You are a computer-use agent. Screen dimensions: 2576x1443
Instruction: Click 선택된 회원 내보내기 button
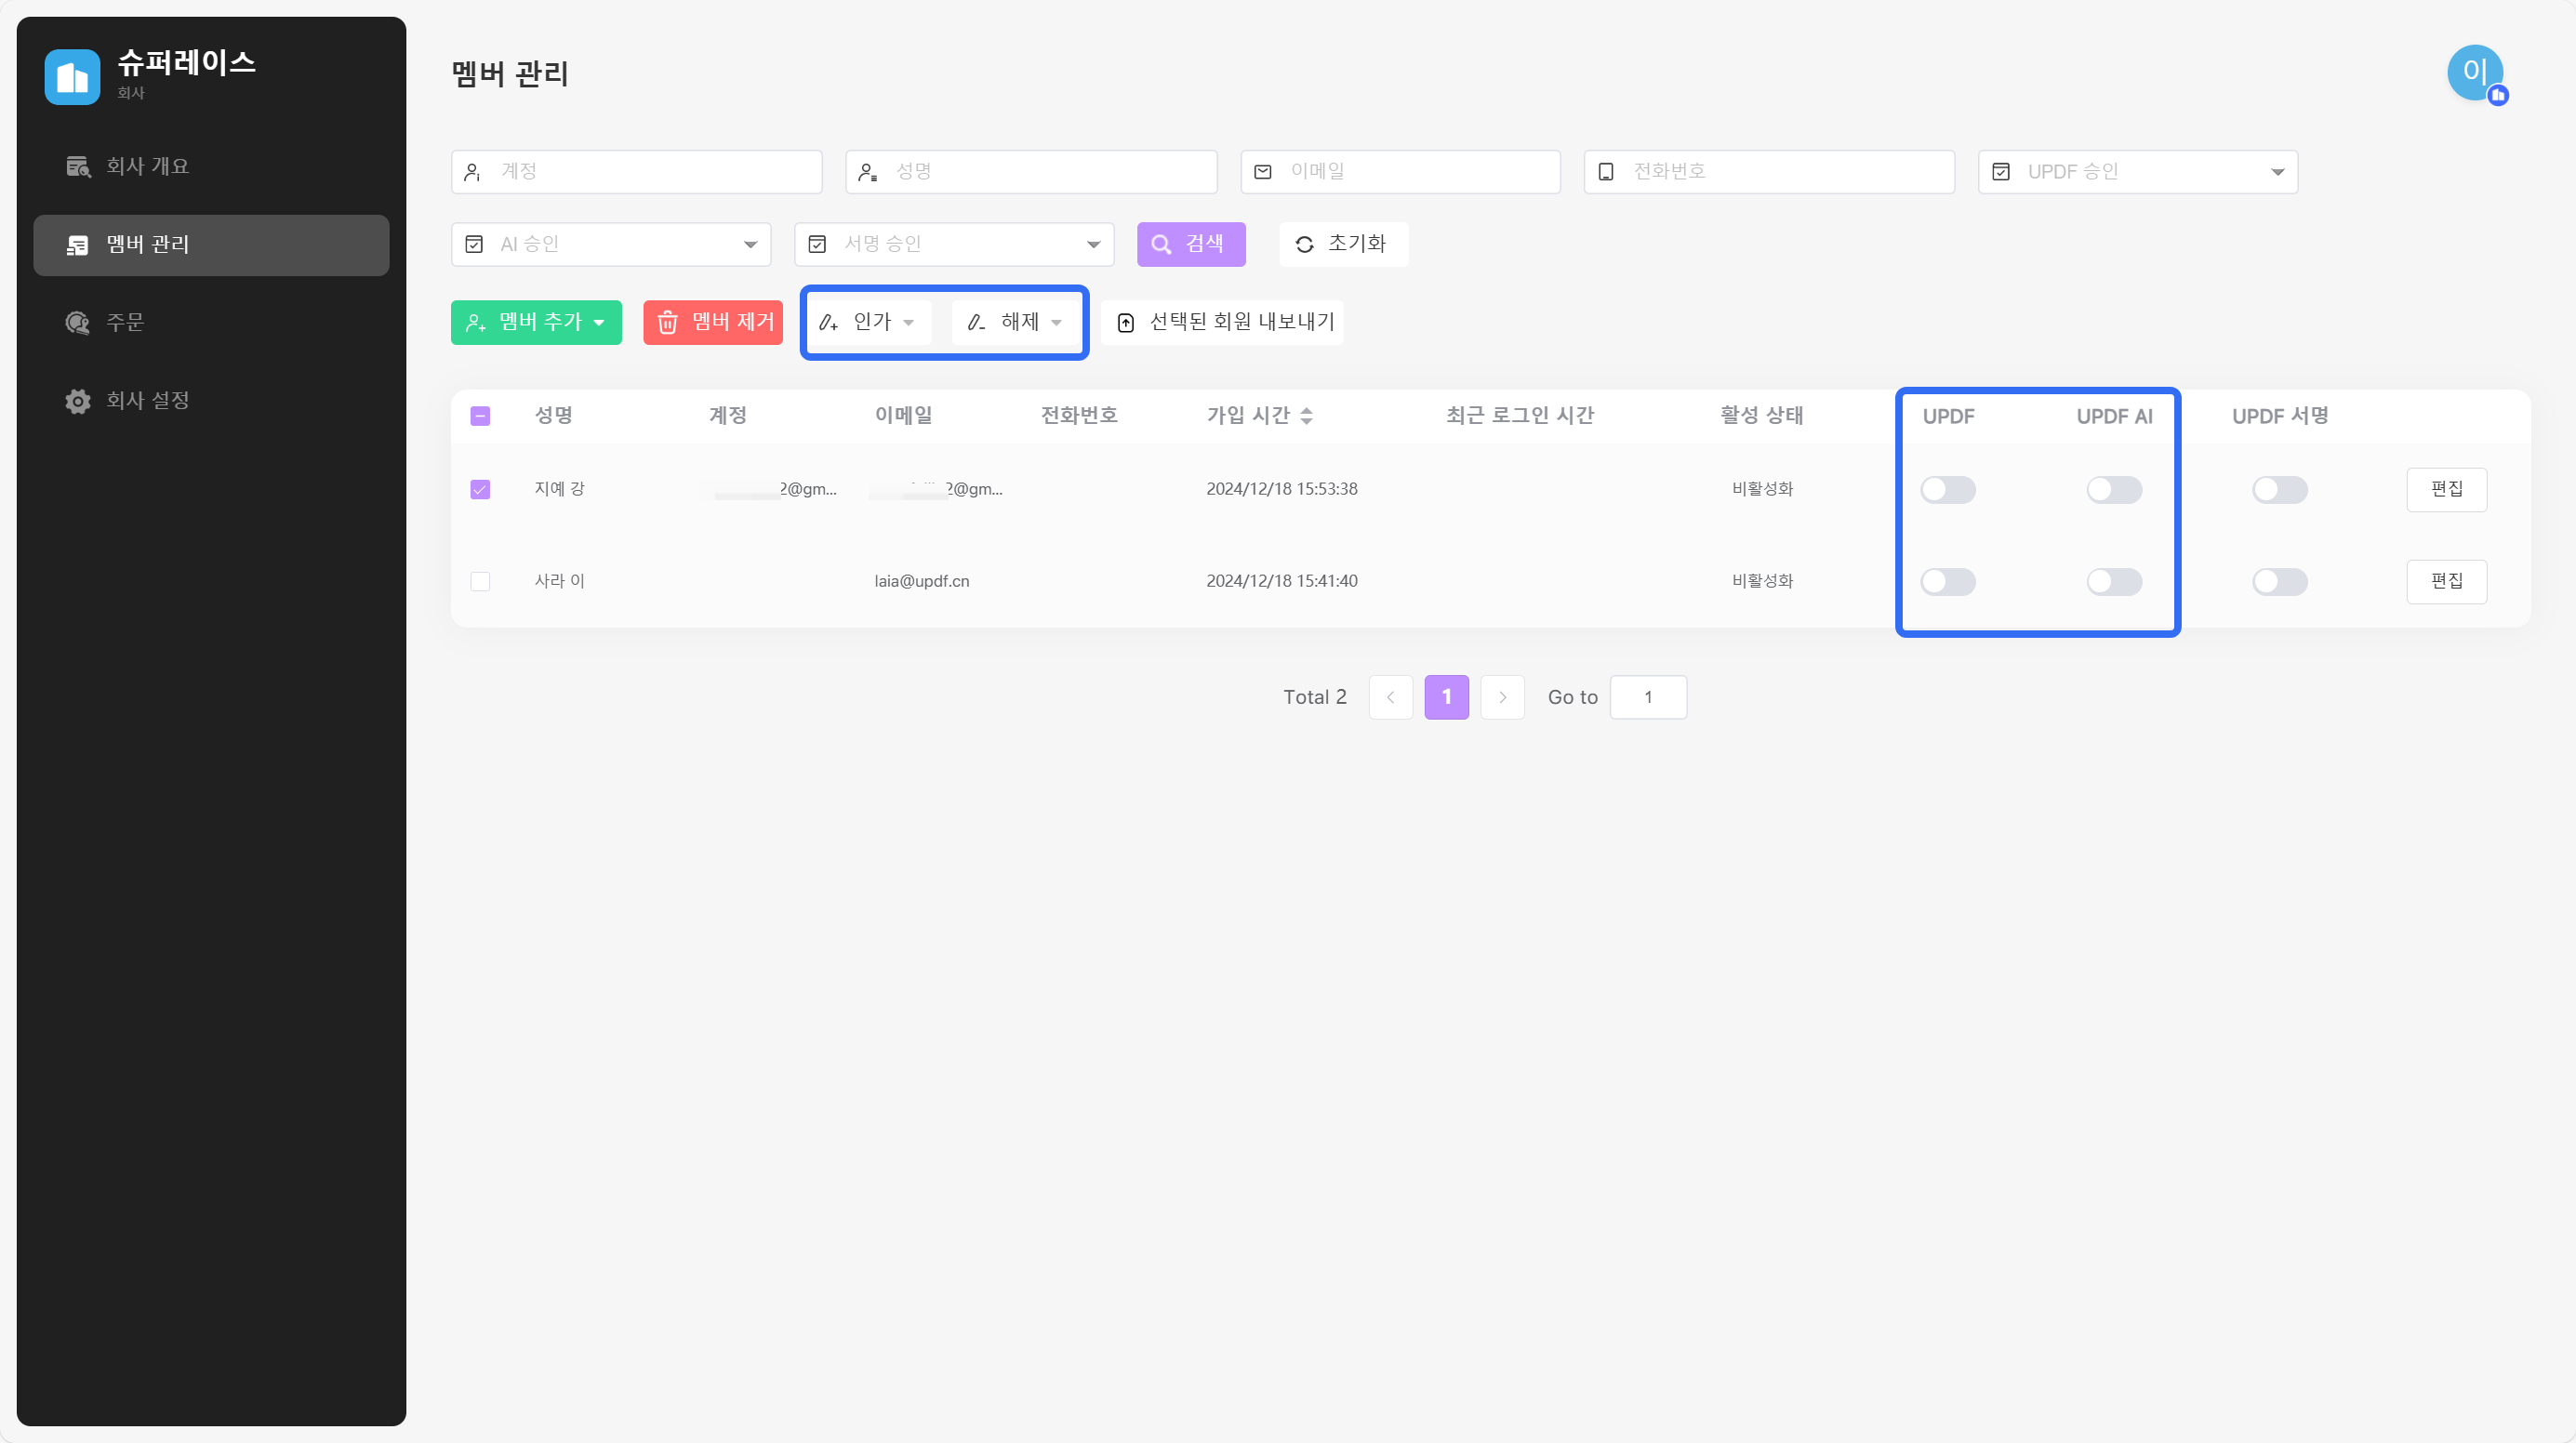point(1222,322)
